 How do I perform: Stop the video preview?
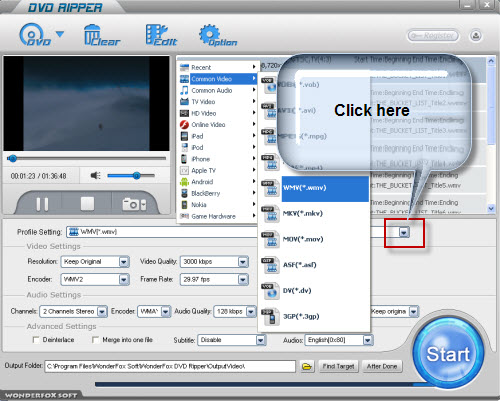(x=87, y=204)
